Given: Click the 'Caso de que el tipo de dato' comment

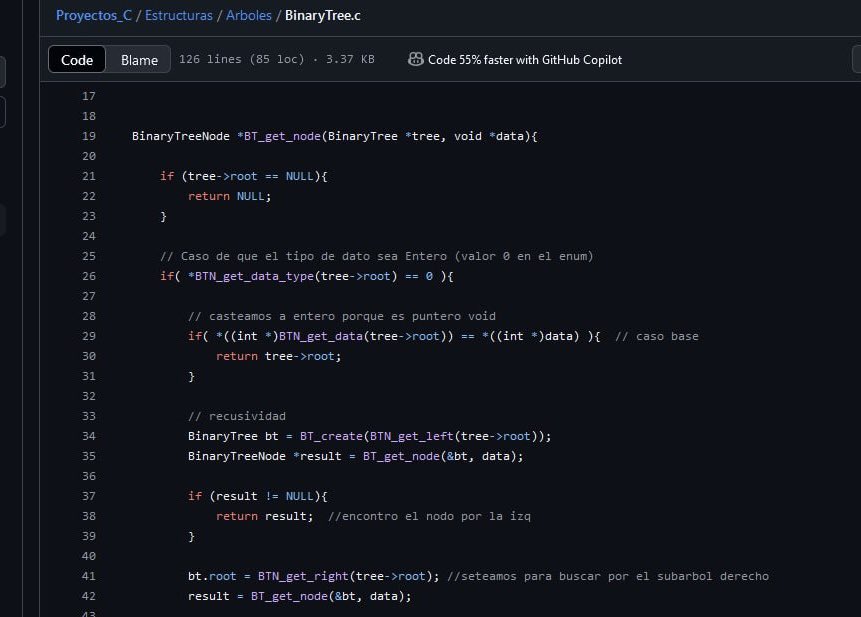Looking at the screenshot, I should (377, 256).
